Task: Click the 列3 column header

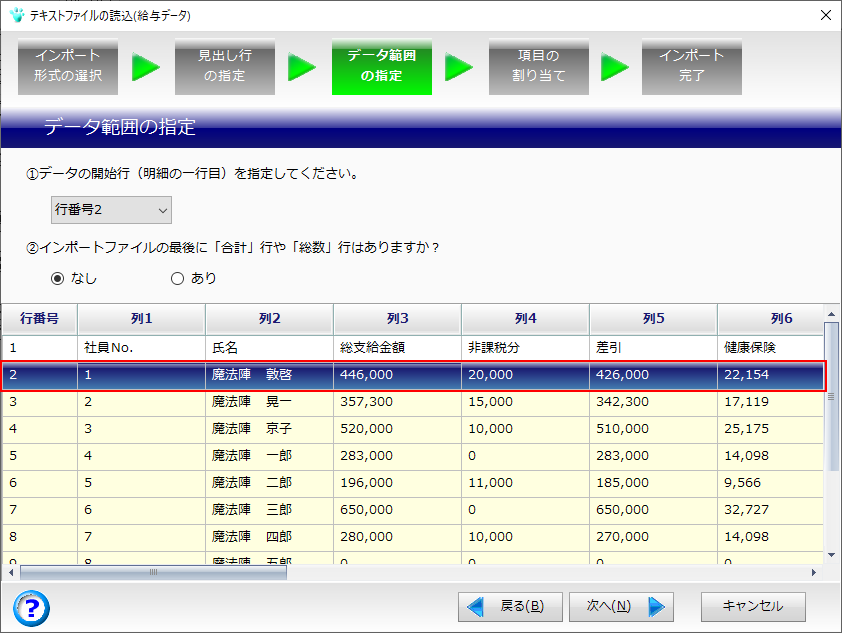Action: coord(397,319)
